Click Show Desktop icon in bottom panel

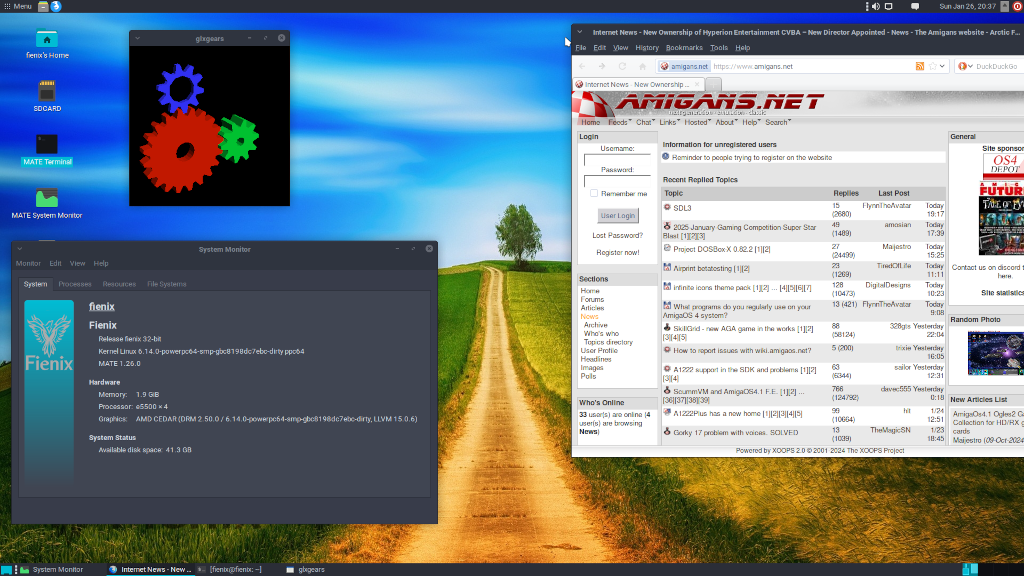(x=7, y=569)
